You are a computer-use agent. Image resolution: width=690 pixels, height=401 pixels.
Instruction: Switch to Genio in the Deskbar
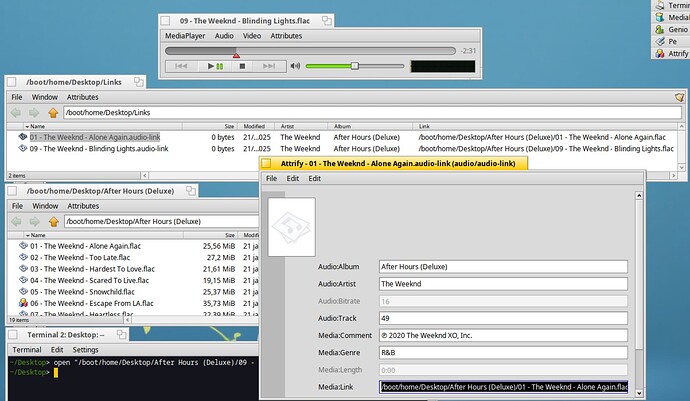(x=672, y=29)
